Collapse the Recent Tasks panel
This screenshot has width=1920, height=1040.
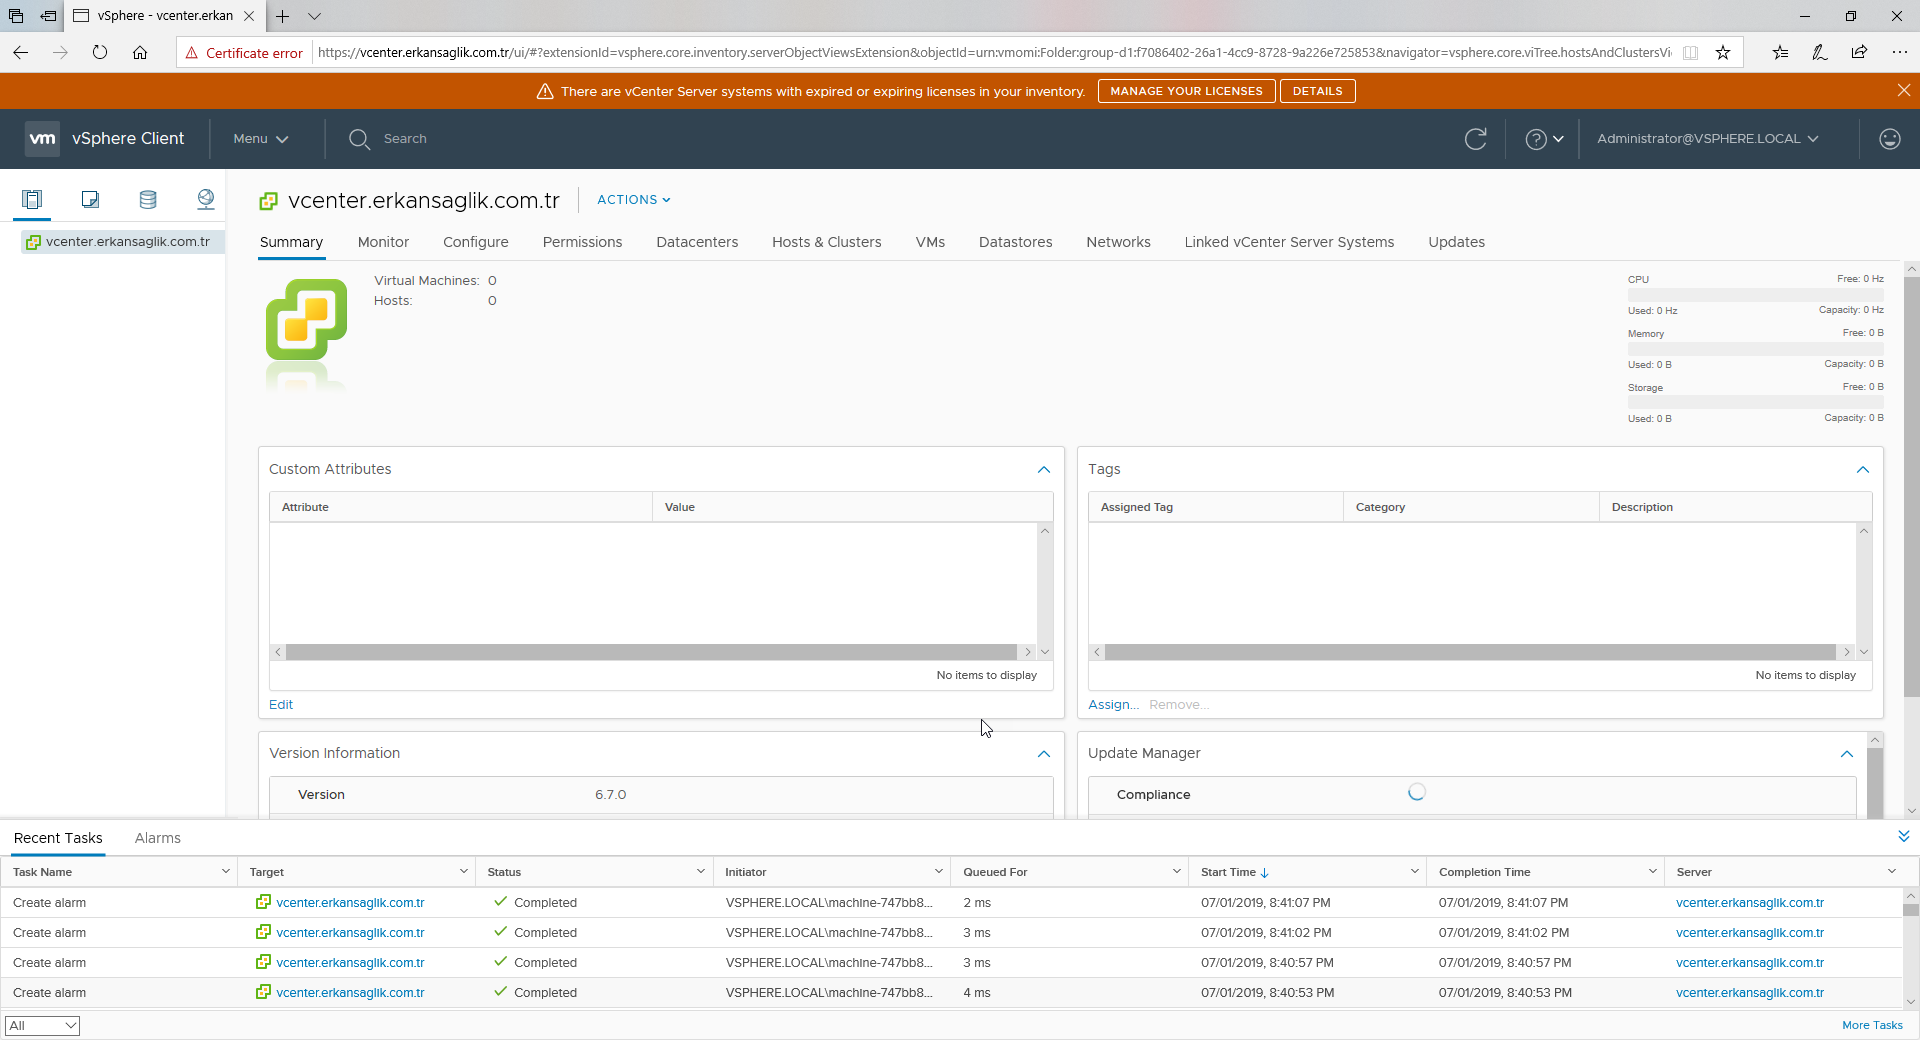click(x=1903, y=836)
